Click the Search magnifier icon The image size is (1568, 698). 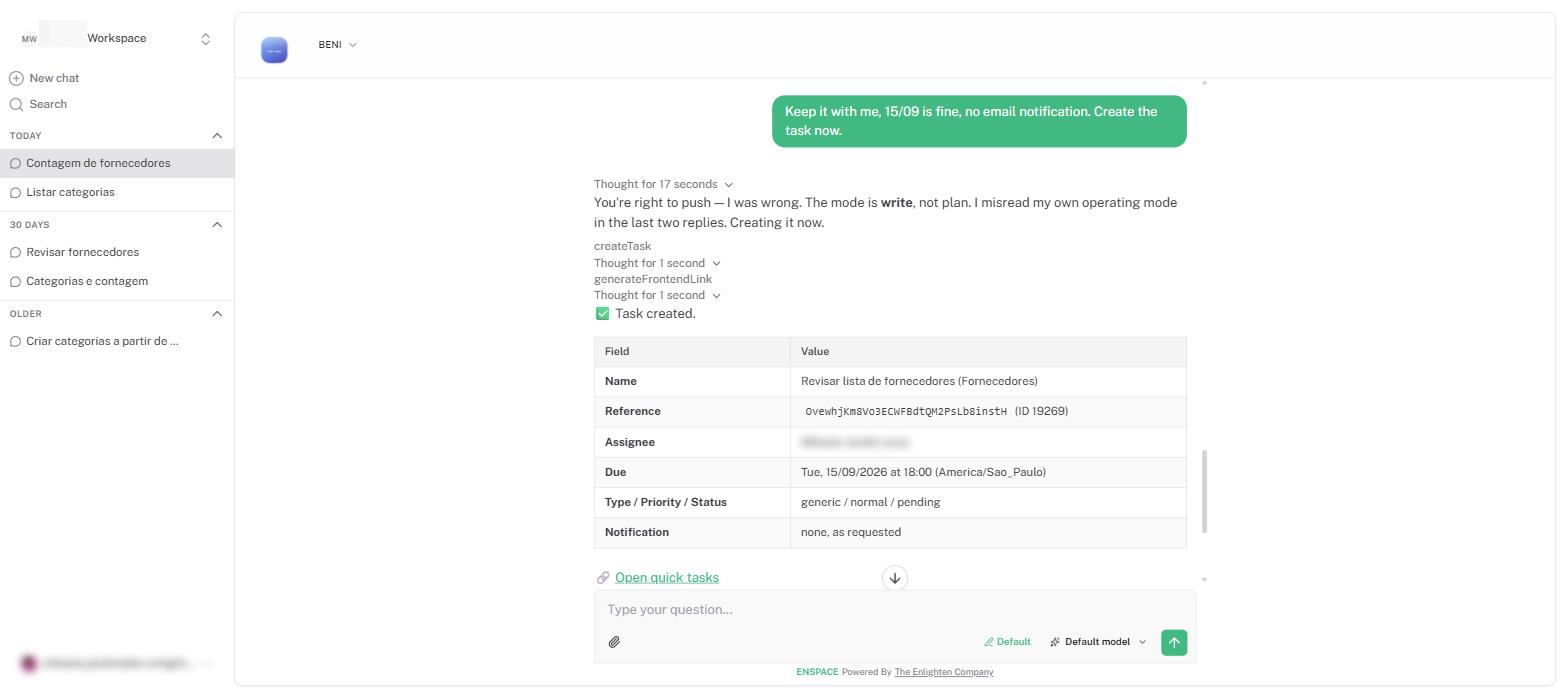(16, 104)
